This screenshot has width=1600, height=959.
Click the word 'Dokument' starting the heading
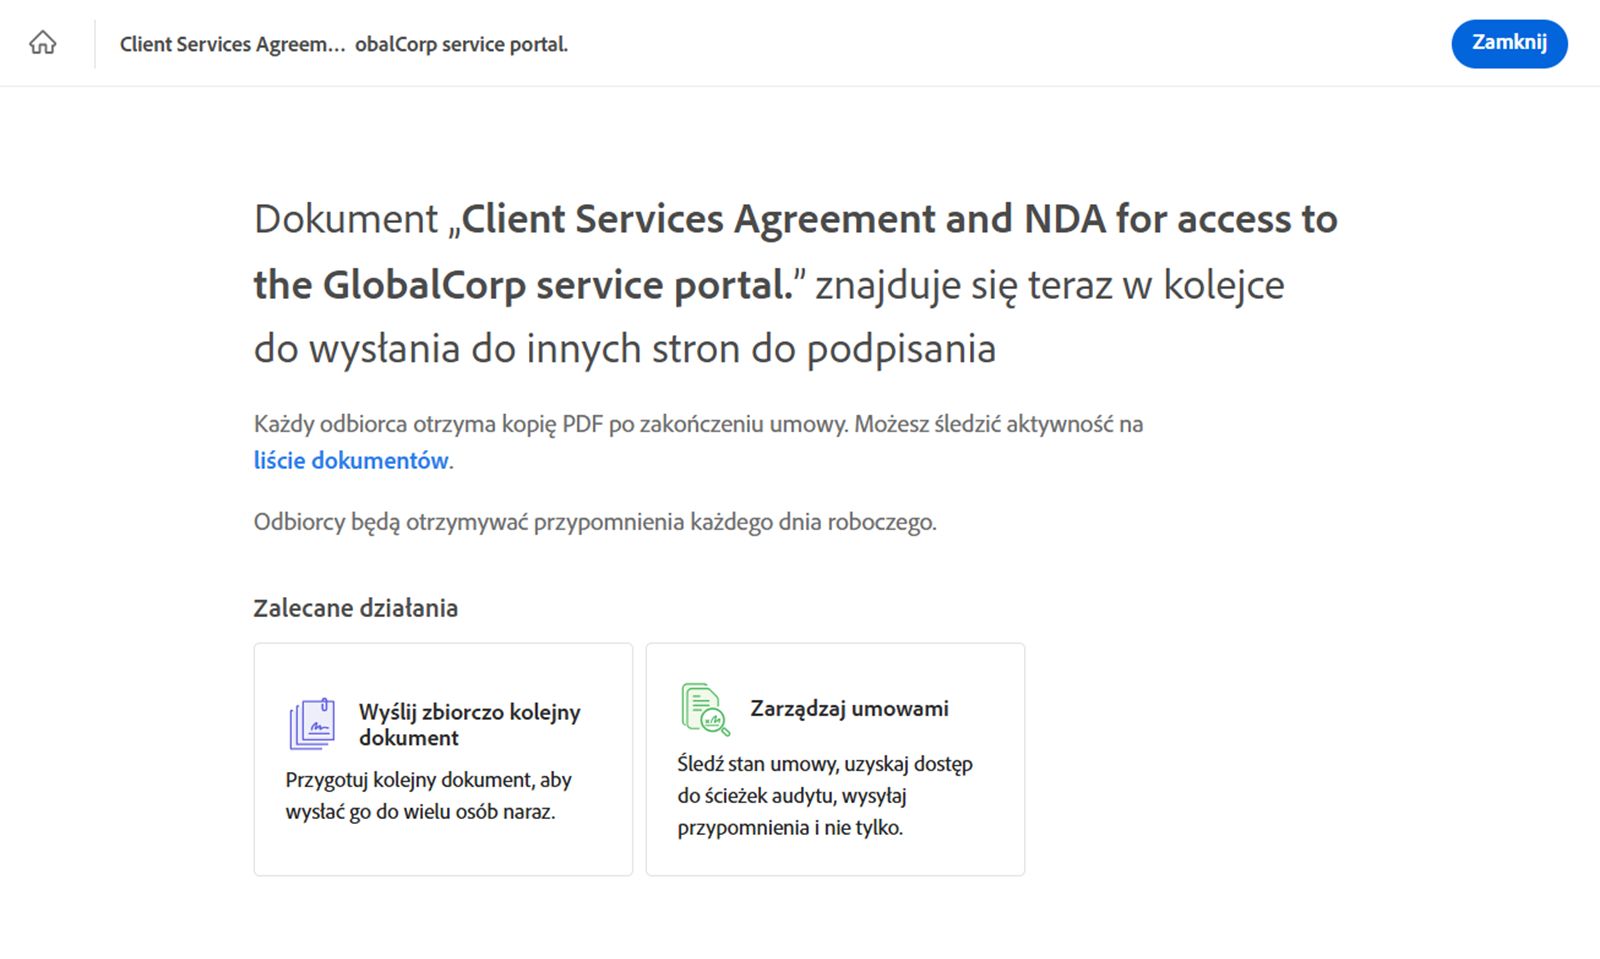[346, 219]
